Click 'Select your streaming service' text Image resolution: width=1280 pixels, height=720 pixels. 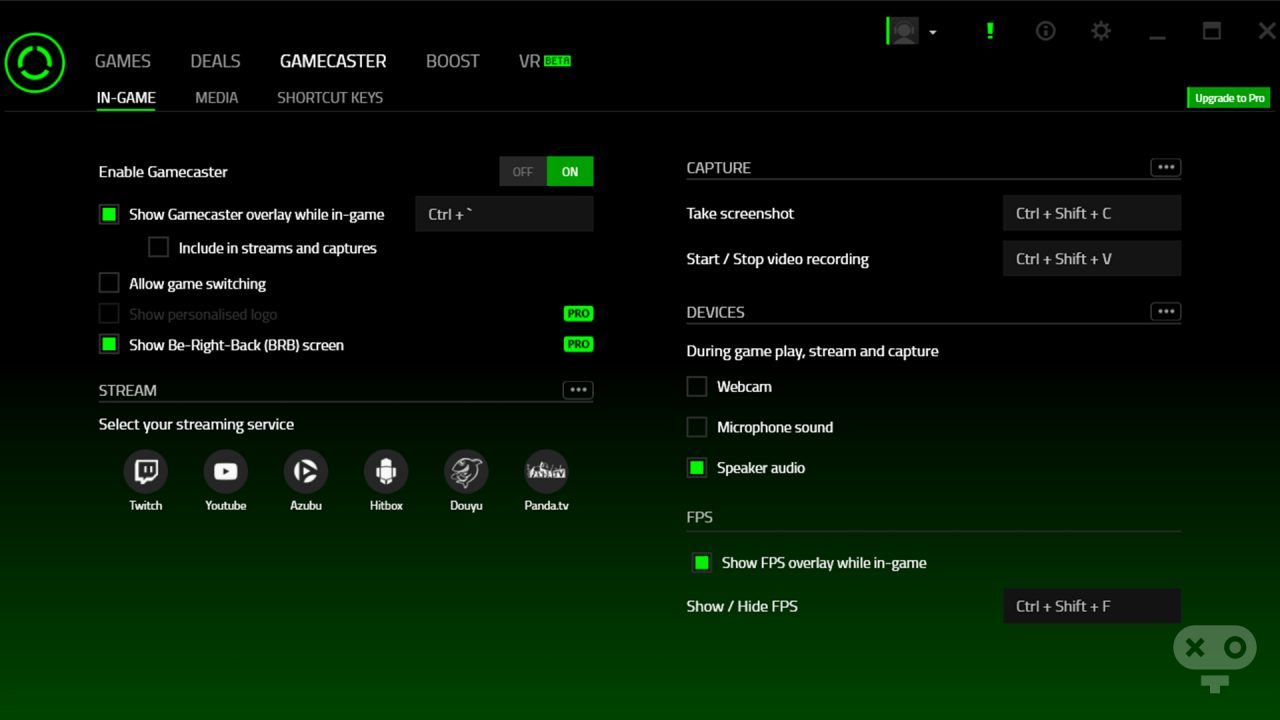tap(196, 424)
